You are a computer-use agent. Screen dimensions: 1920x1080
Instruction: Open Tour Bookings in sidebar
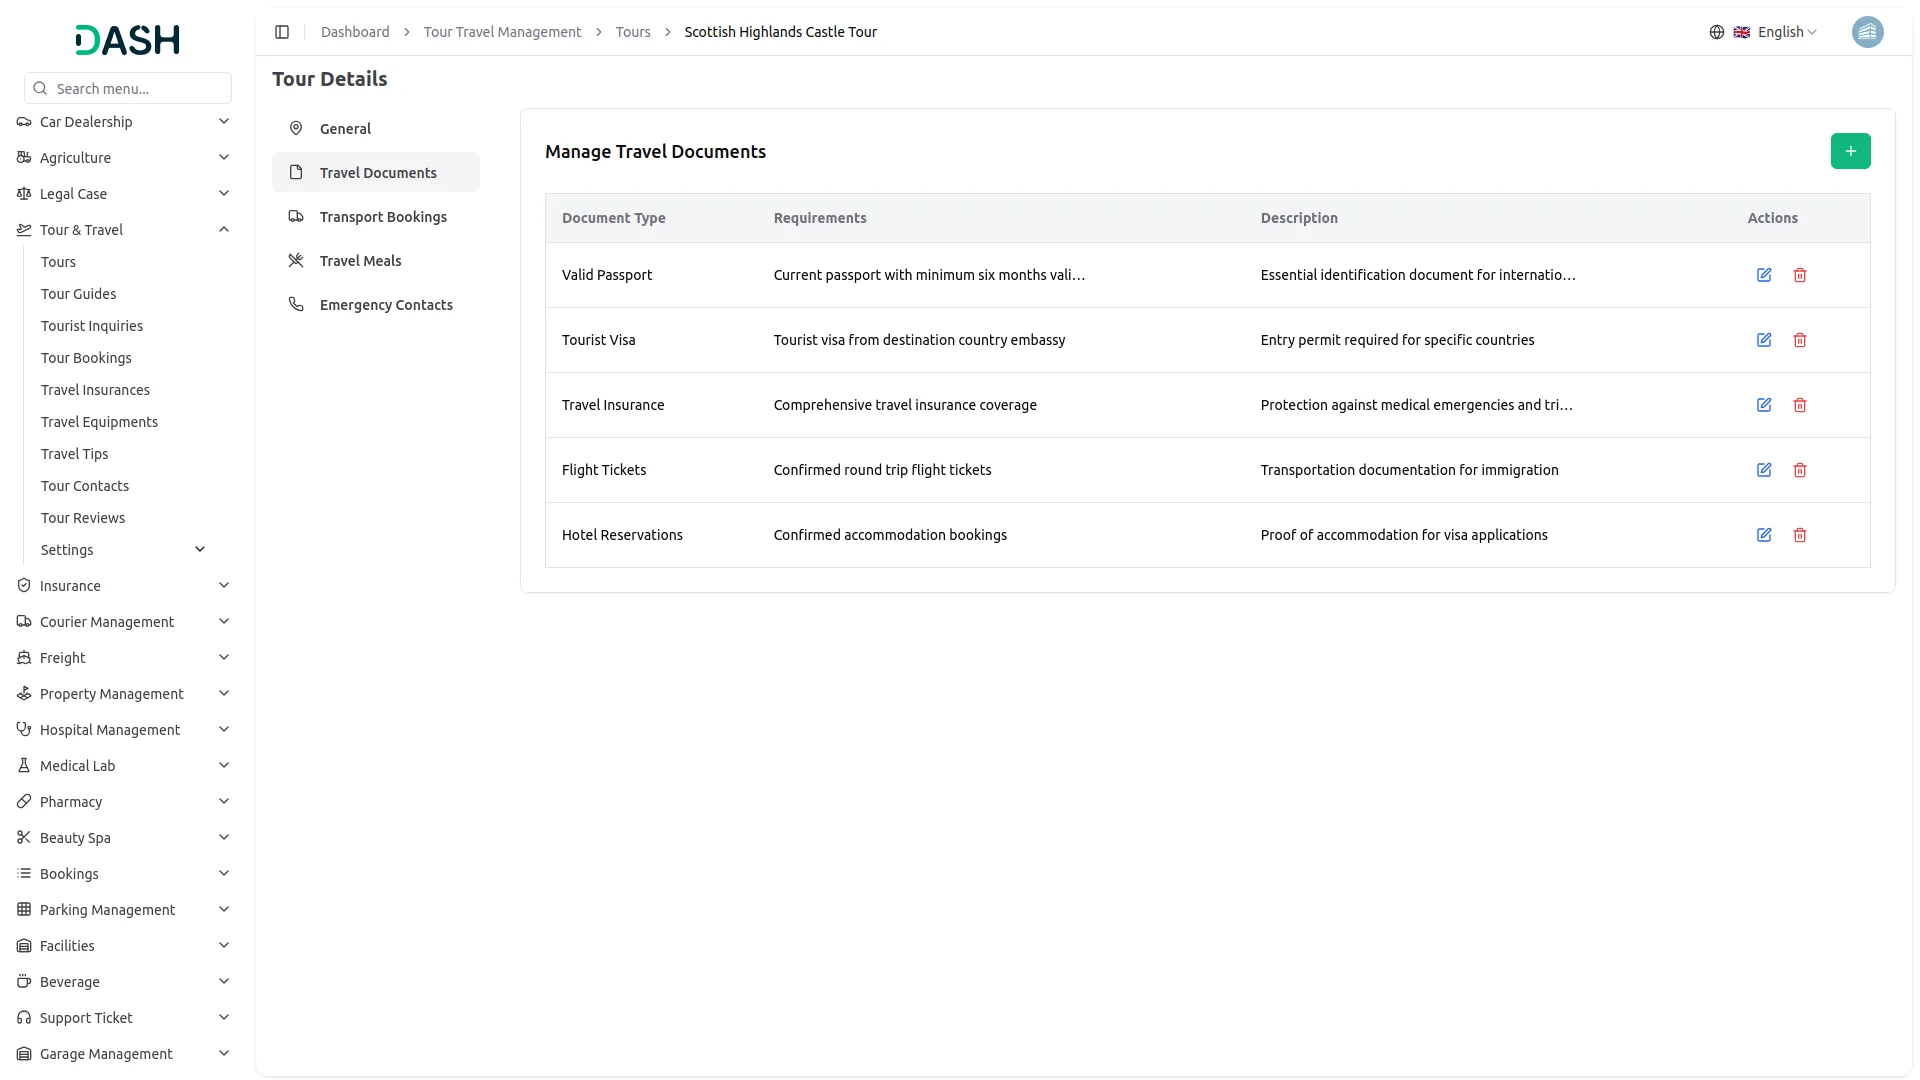[x=86, y=358]
